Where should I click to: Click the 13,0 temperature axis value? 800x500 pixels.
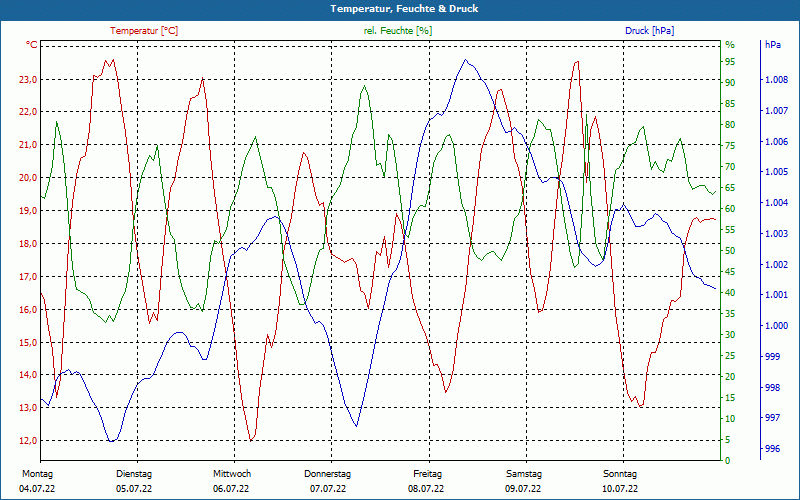tap(28, 408)
